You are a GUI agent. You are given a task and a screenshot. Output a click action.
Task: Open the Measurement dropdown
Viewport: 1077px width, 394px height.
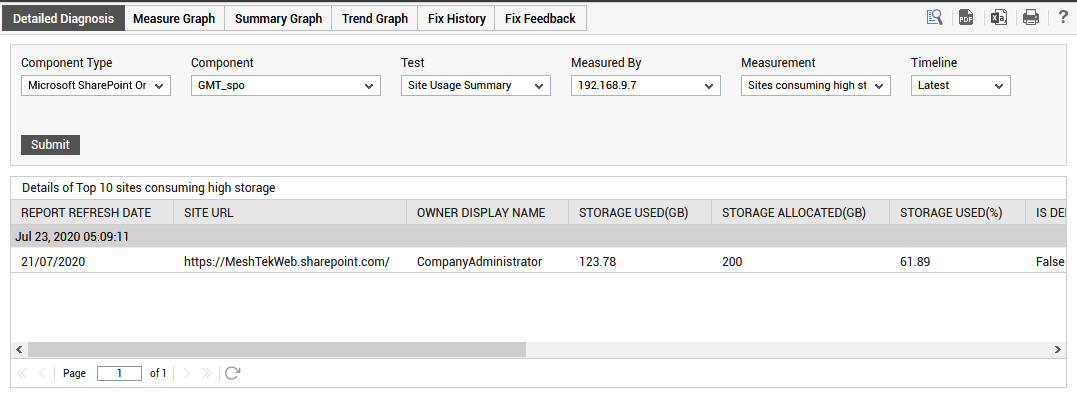816,86
